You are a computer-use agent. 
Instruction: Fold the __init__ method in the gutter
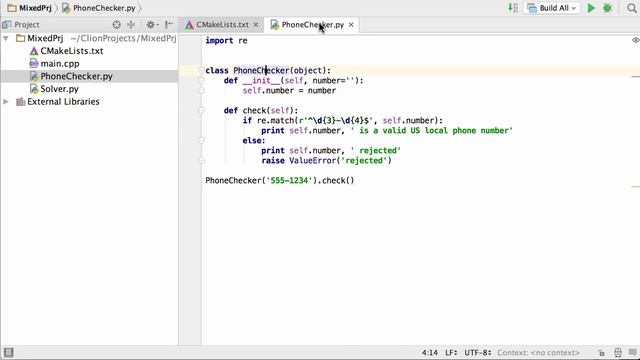201,80
